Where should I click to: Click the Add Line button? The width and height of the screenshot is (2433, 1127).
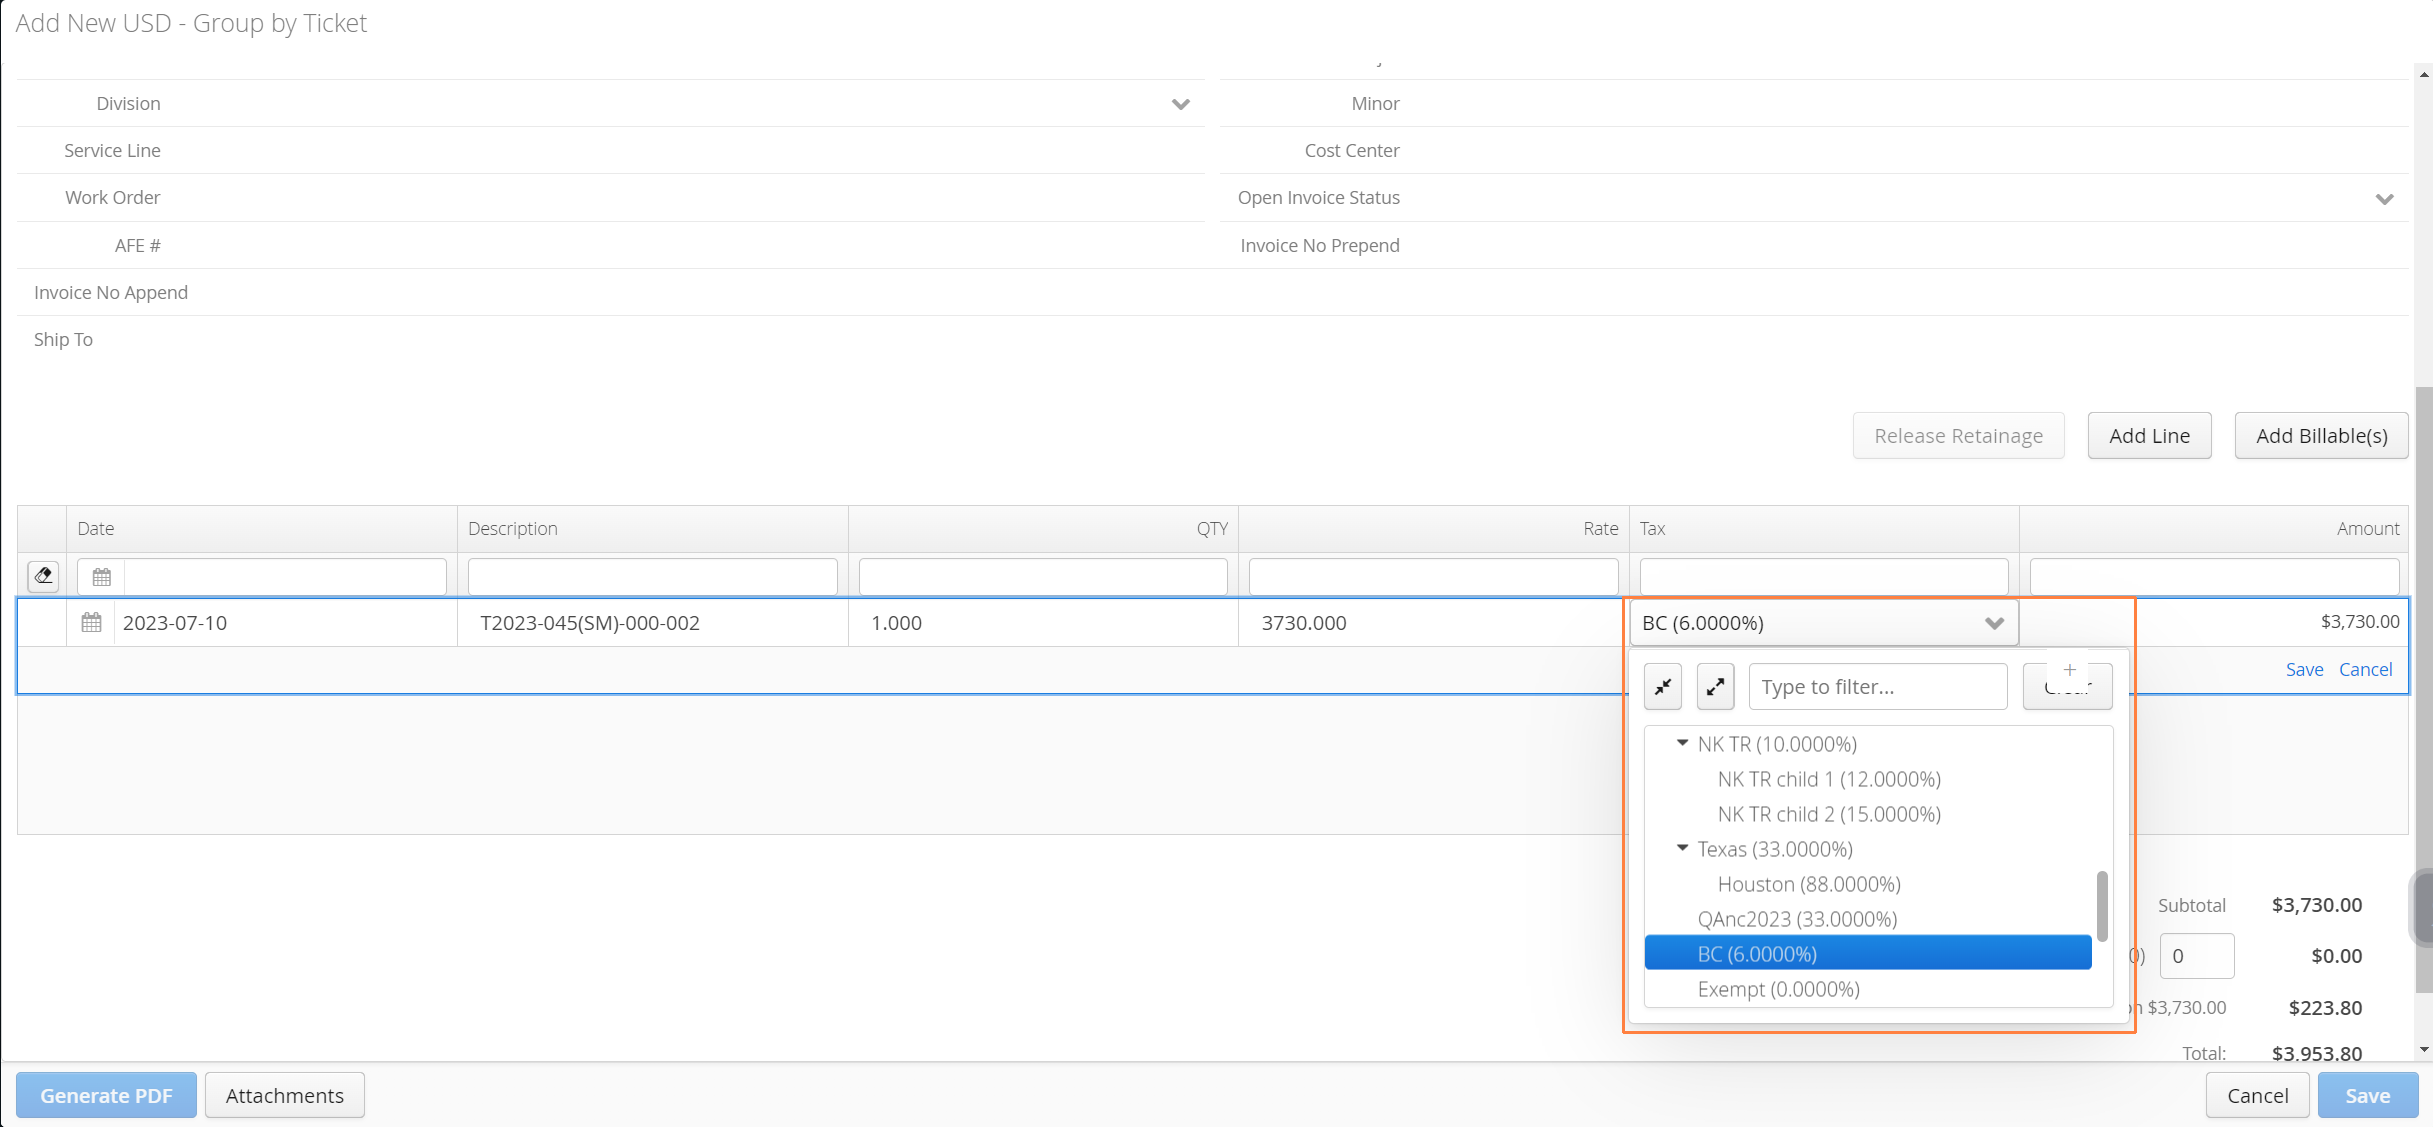point(2149,436)
